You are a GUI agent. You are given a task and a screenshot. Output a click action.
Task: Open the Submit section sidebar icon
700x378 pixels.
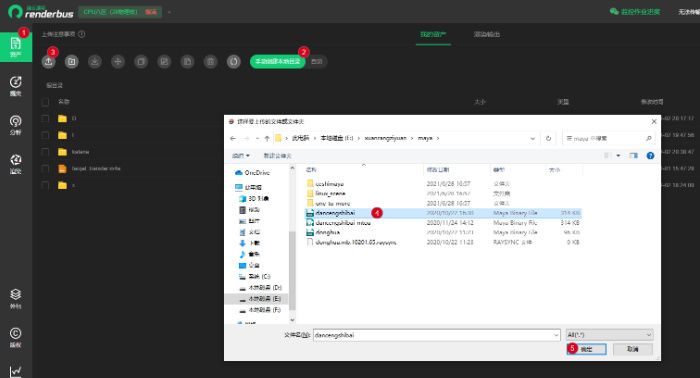(16, 86)
